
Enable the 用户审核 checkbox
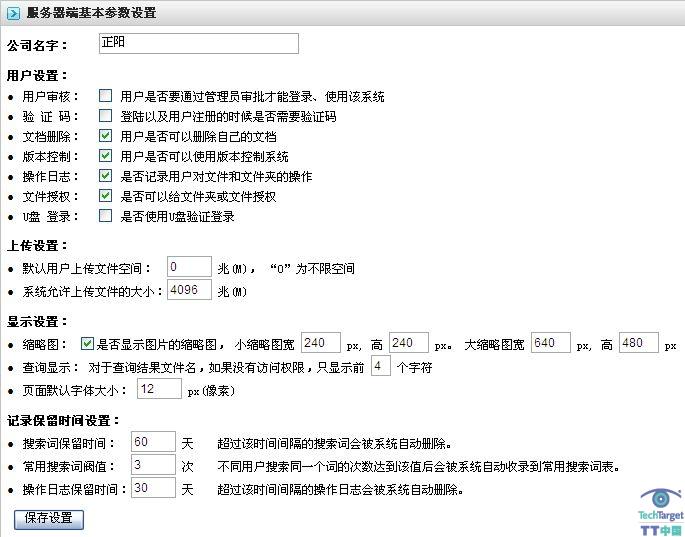click(105, 96)
